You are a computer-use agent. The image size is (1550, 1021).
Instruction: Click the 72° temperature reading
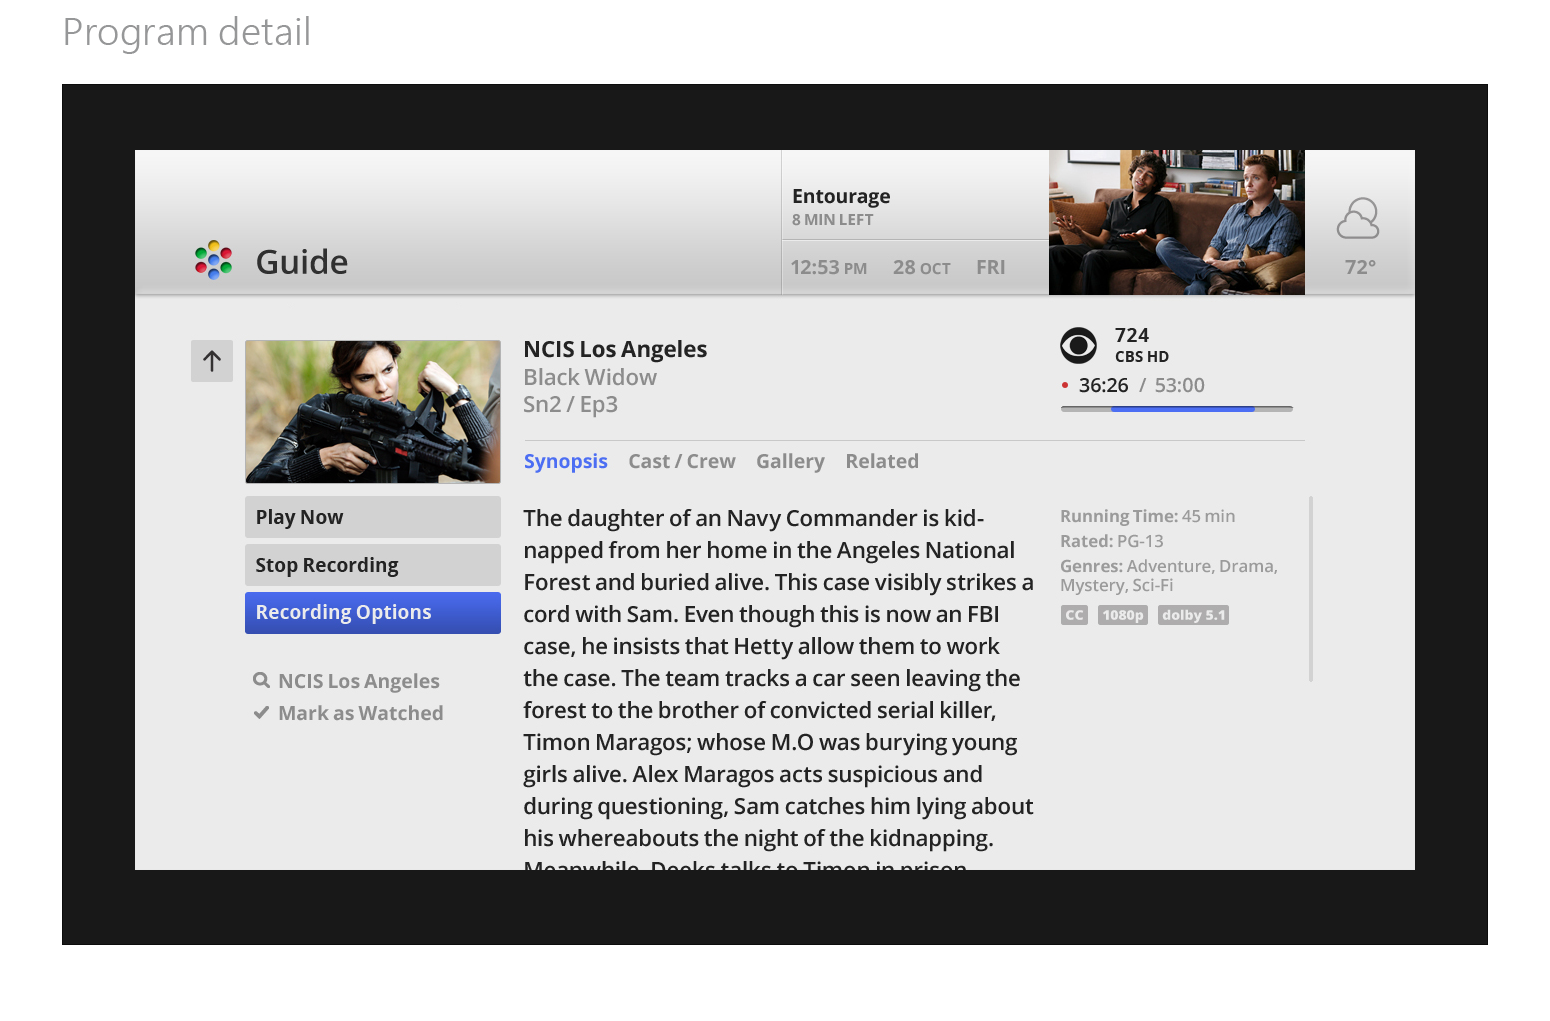1360,267
